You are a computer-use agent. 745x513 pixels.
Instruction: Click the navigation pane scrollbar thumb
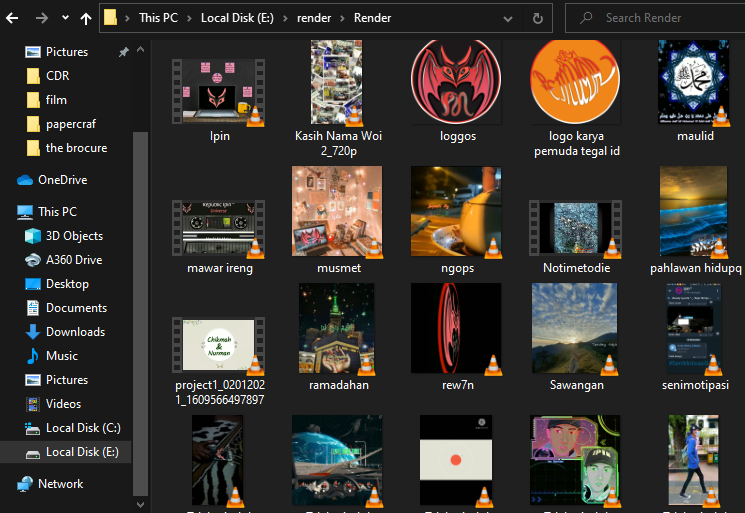point(140,314)
